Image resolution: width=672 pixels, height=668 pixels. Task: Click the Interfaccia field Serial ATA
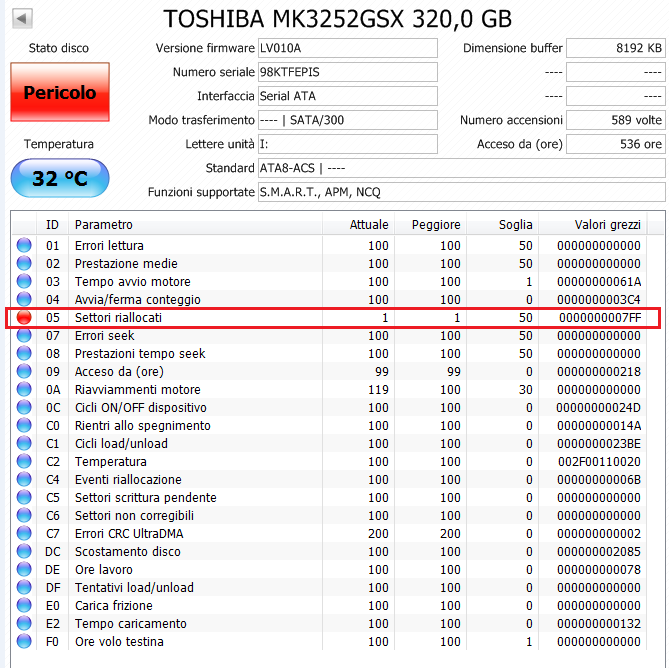point(348,96)
